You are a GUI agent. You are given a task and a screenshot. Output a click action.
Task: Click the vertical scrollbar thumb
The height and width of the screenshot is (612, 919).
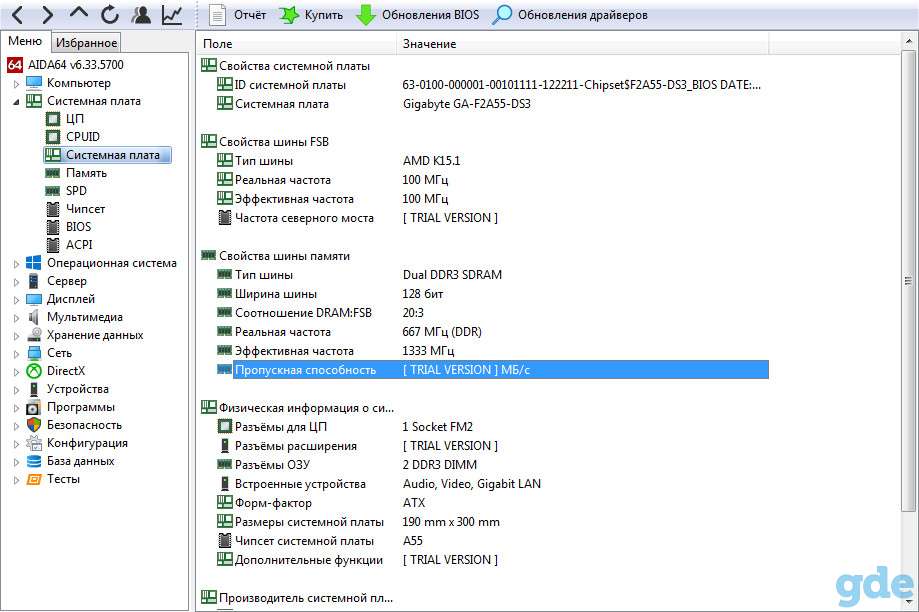click(x=908, y=281)
